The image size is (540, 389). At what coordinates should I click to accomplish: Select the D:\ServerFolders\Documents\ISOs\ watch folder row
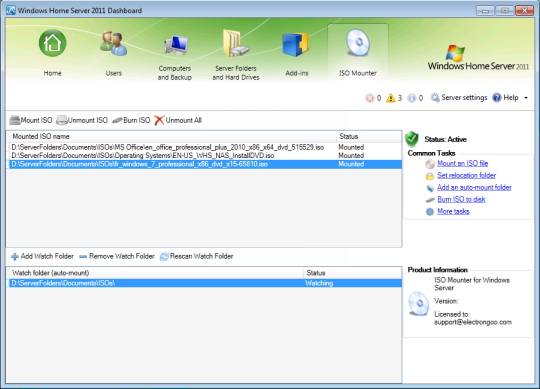205,283
